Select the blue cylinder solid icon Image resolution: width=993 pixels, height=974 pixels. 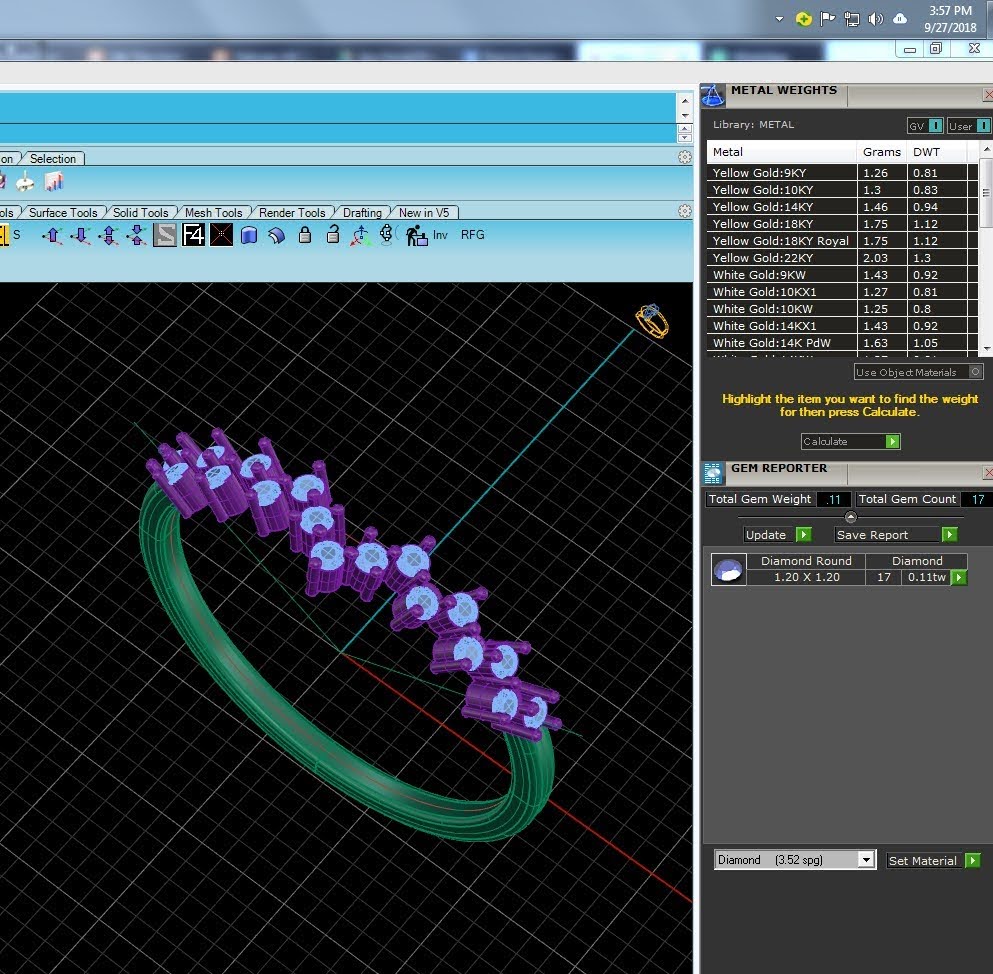249,236
